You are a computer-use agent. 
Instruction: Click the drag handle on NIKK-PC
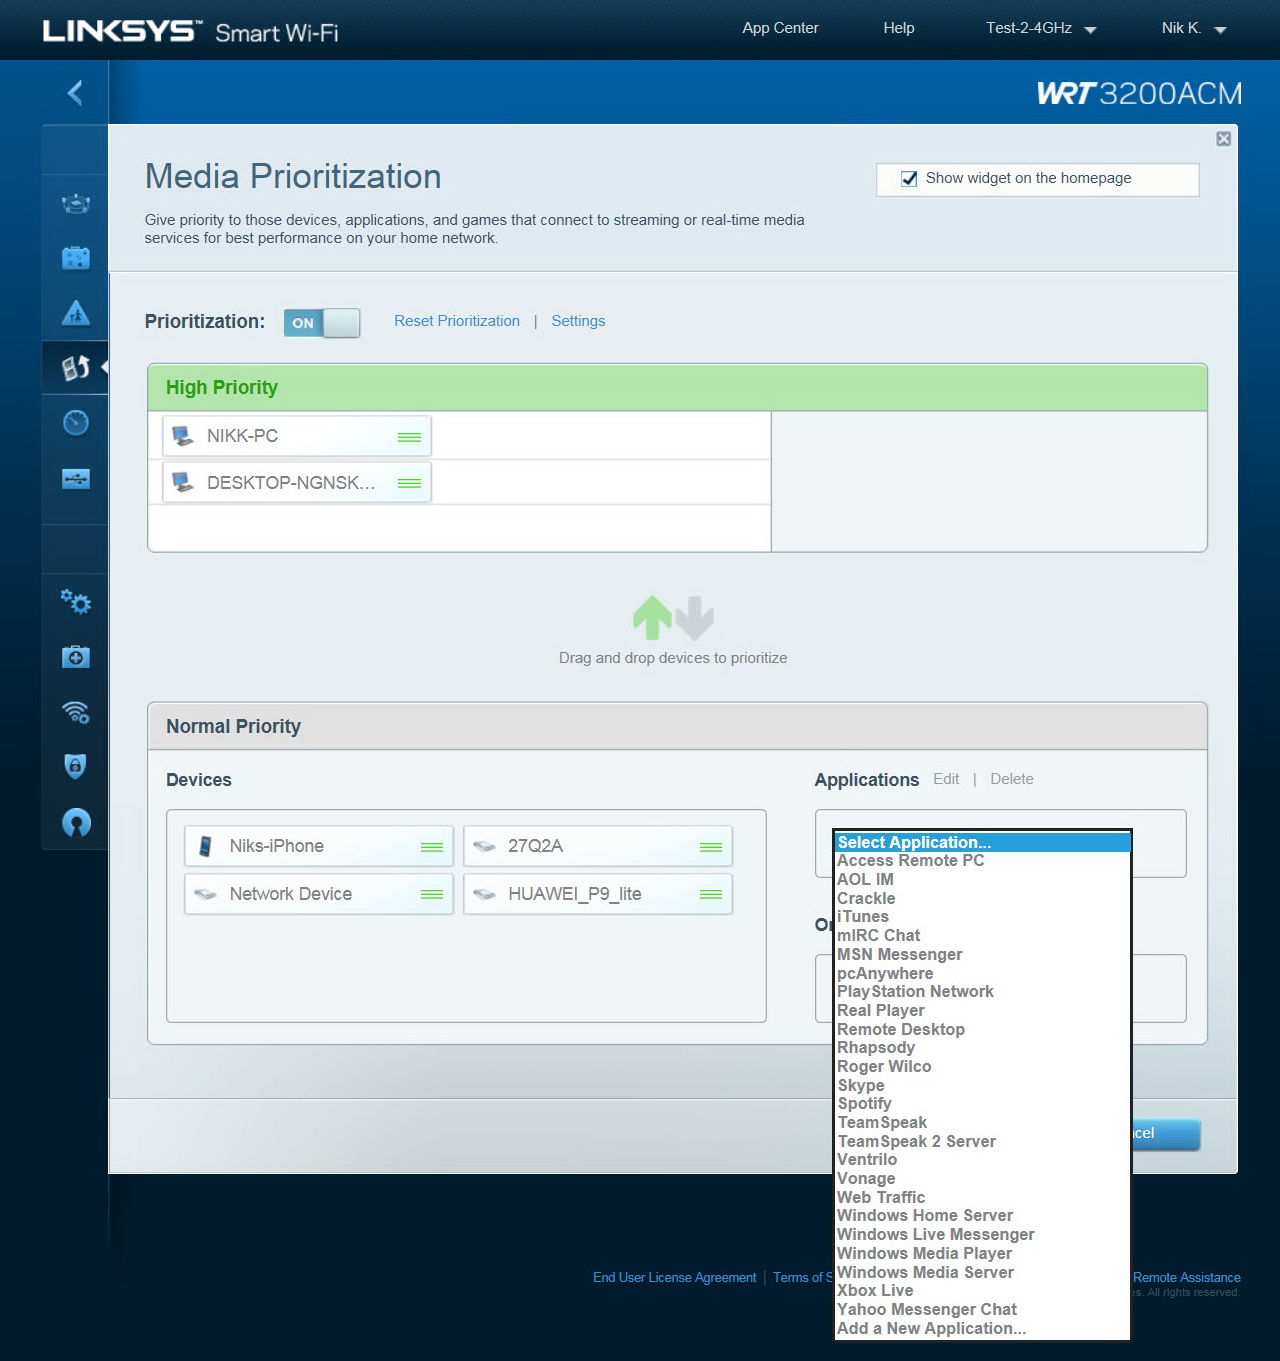409,437
